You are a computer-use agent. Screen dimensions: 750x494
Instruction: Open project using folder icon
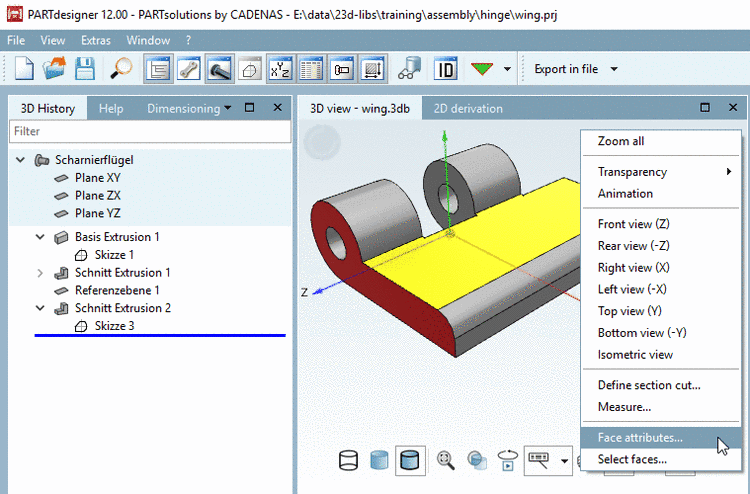pyautogui.click(x=54, y=69)
